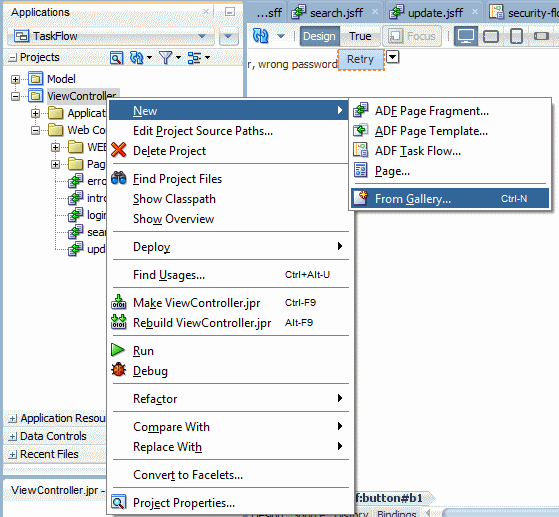Click the red Debug bug icon
Image resolution: width=559 pixels, height=517 pixels.
119,370
